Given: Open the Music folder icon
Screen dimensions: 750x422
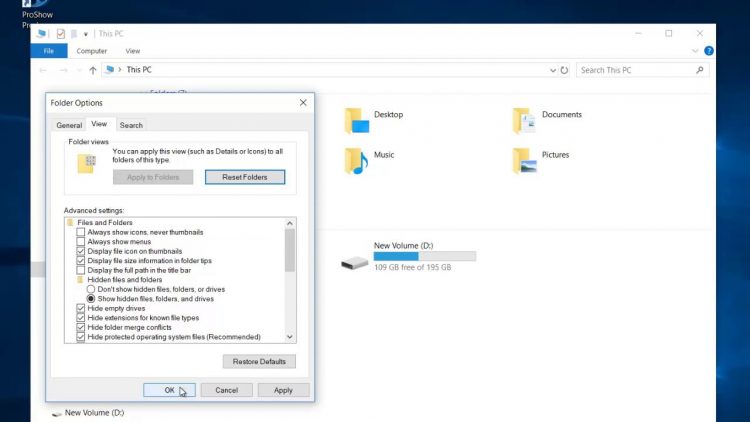Looking at the screenshot, I should [x=356, y=161].
